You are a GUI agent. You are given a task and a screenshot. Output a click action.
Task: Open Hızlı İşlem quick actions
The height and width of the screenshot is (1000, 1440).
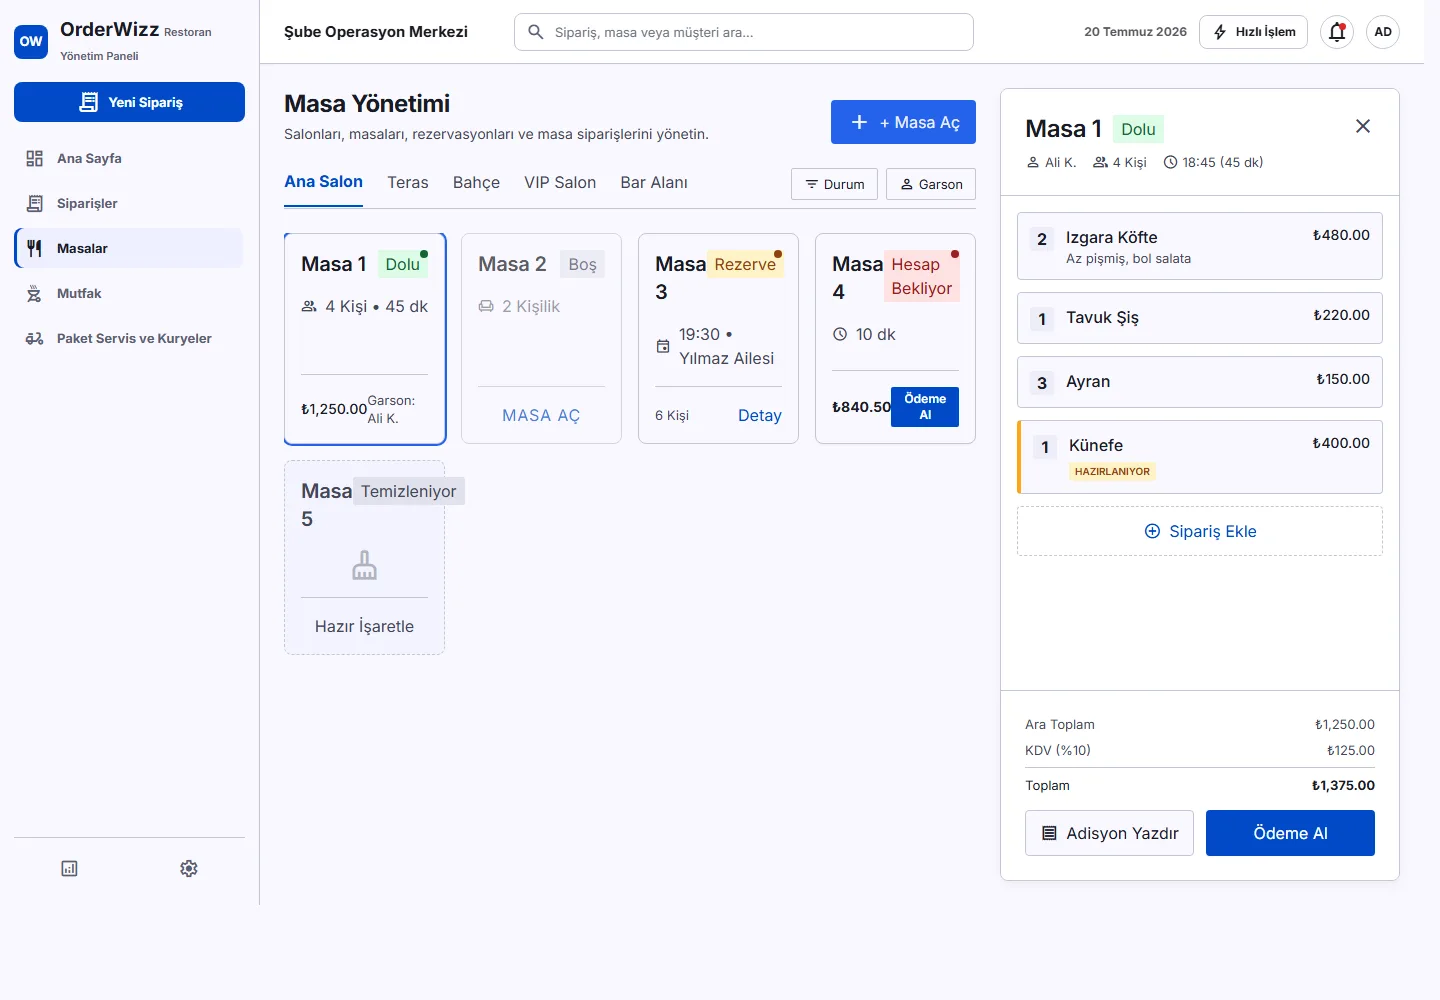pyautogui.click(x=1254, y=32)
